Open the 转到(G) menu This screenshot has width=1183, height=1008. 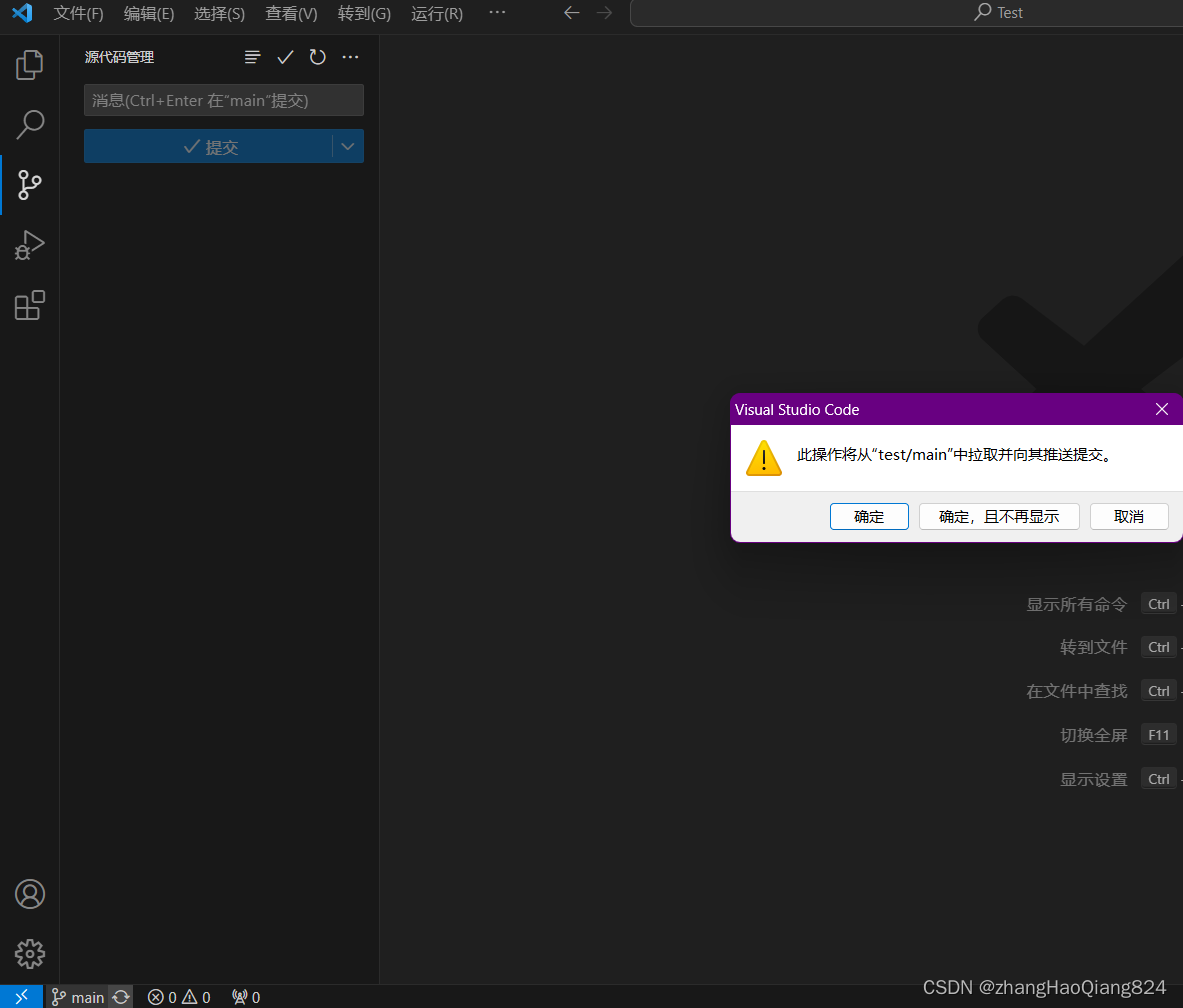[x=364, y=14]
